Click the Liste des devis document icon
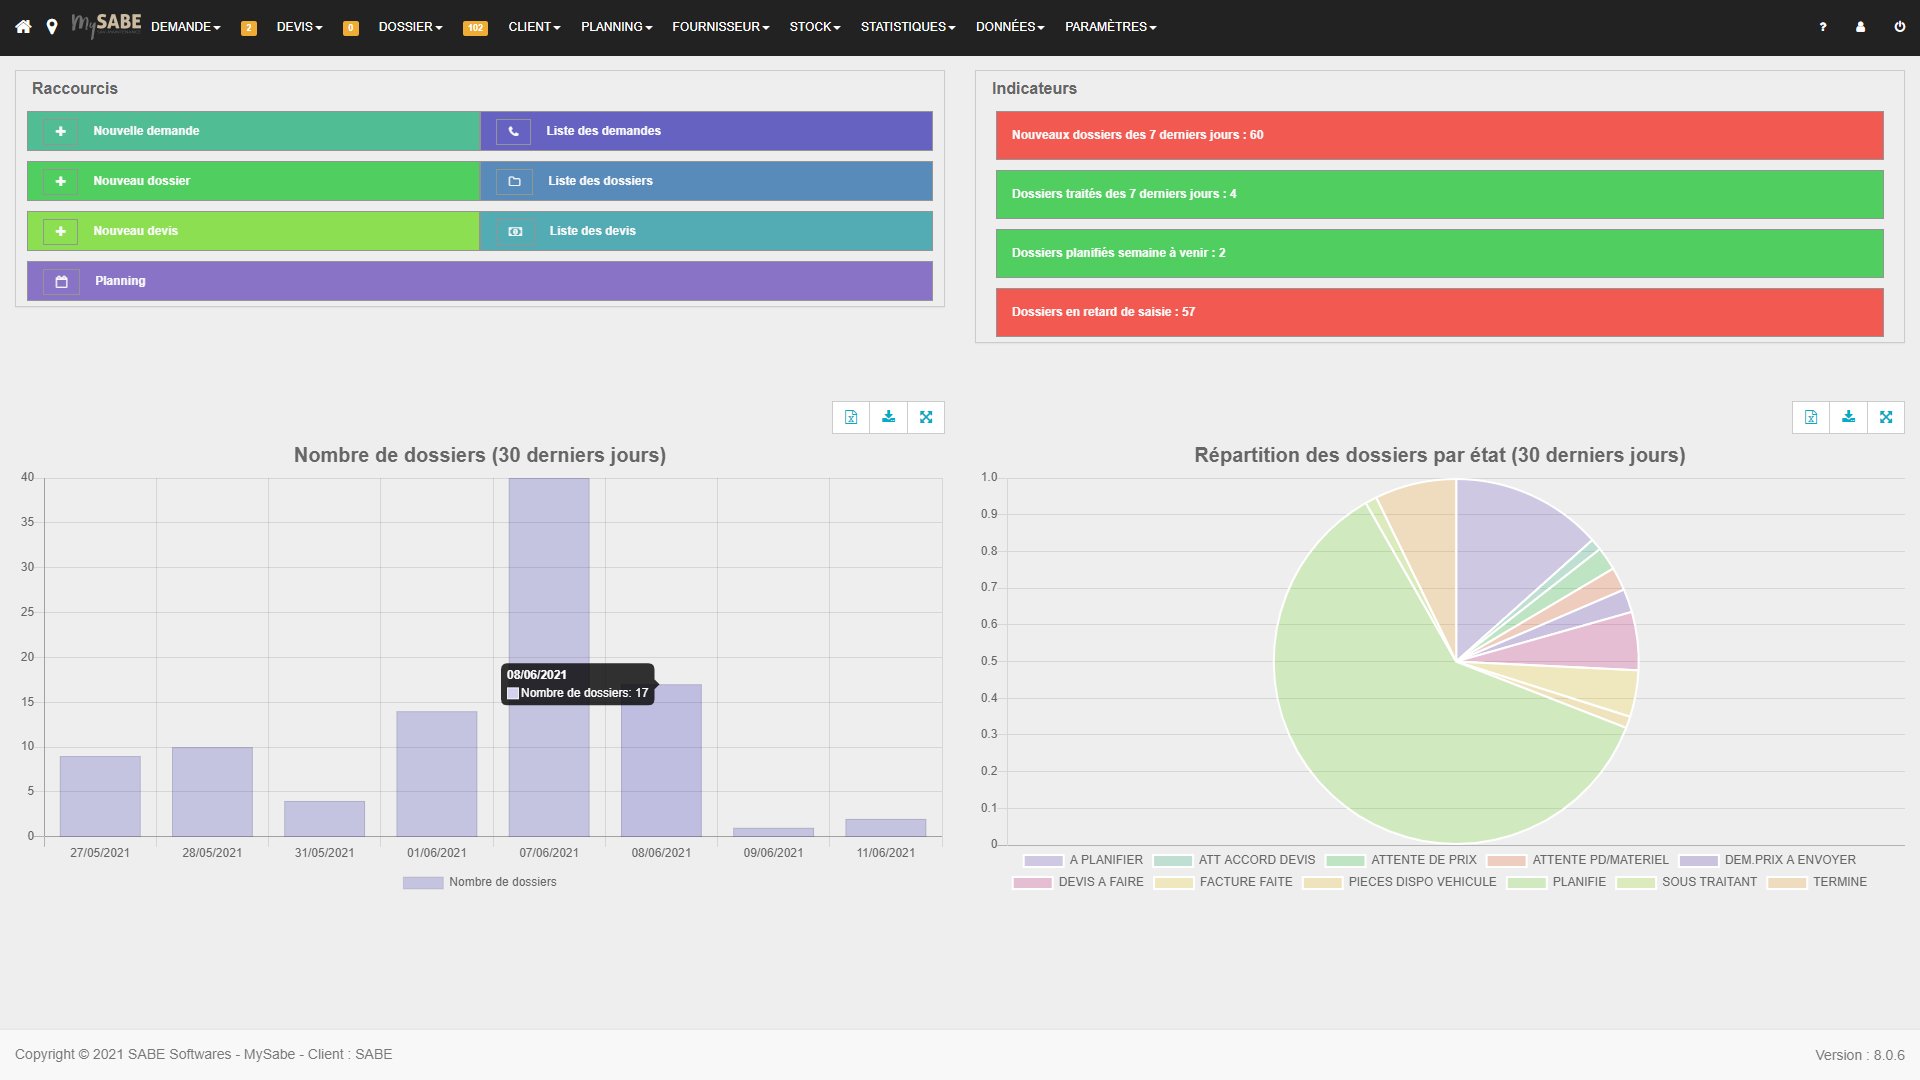1920x1080 pixels. click(x=516, y=231)
